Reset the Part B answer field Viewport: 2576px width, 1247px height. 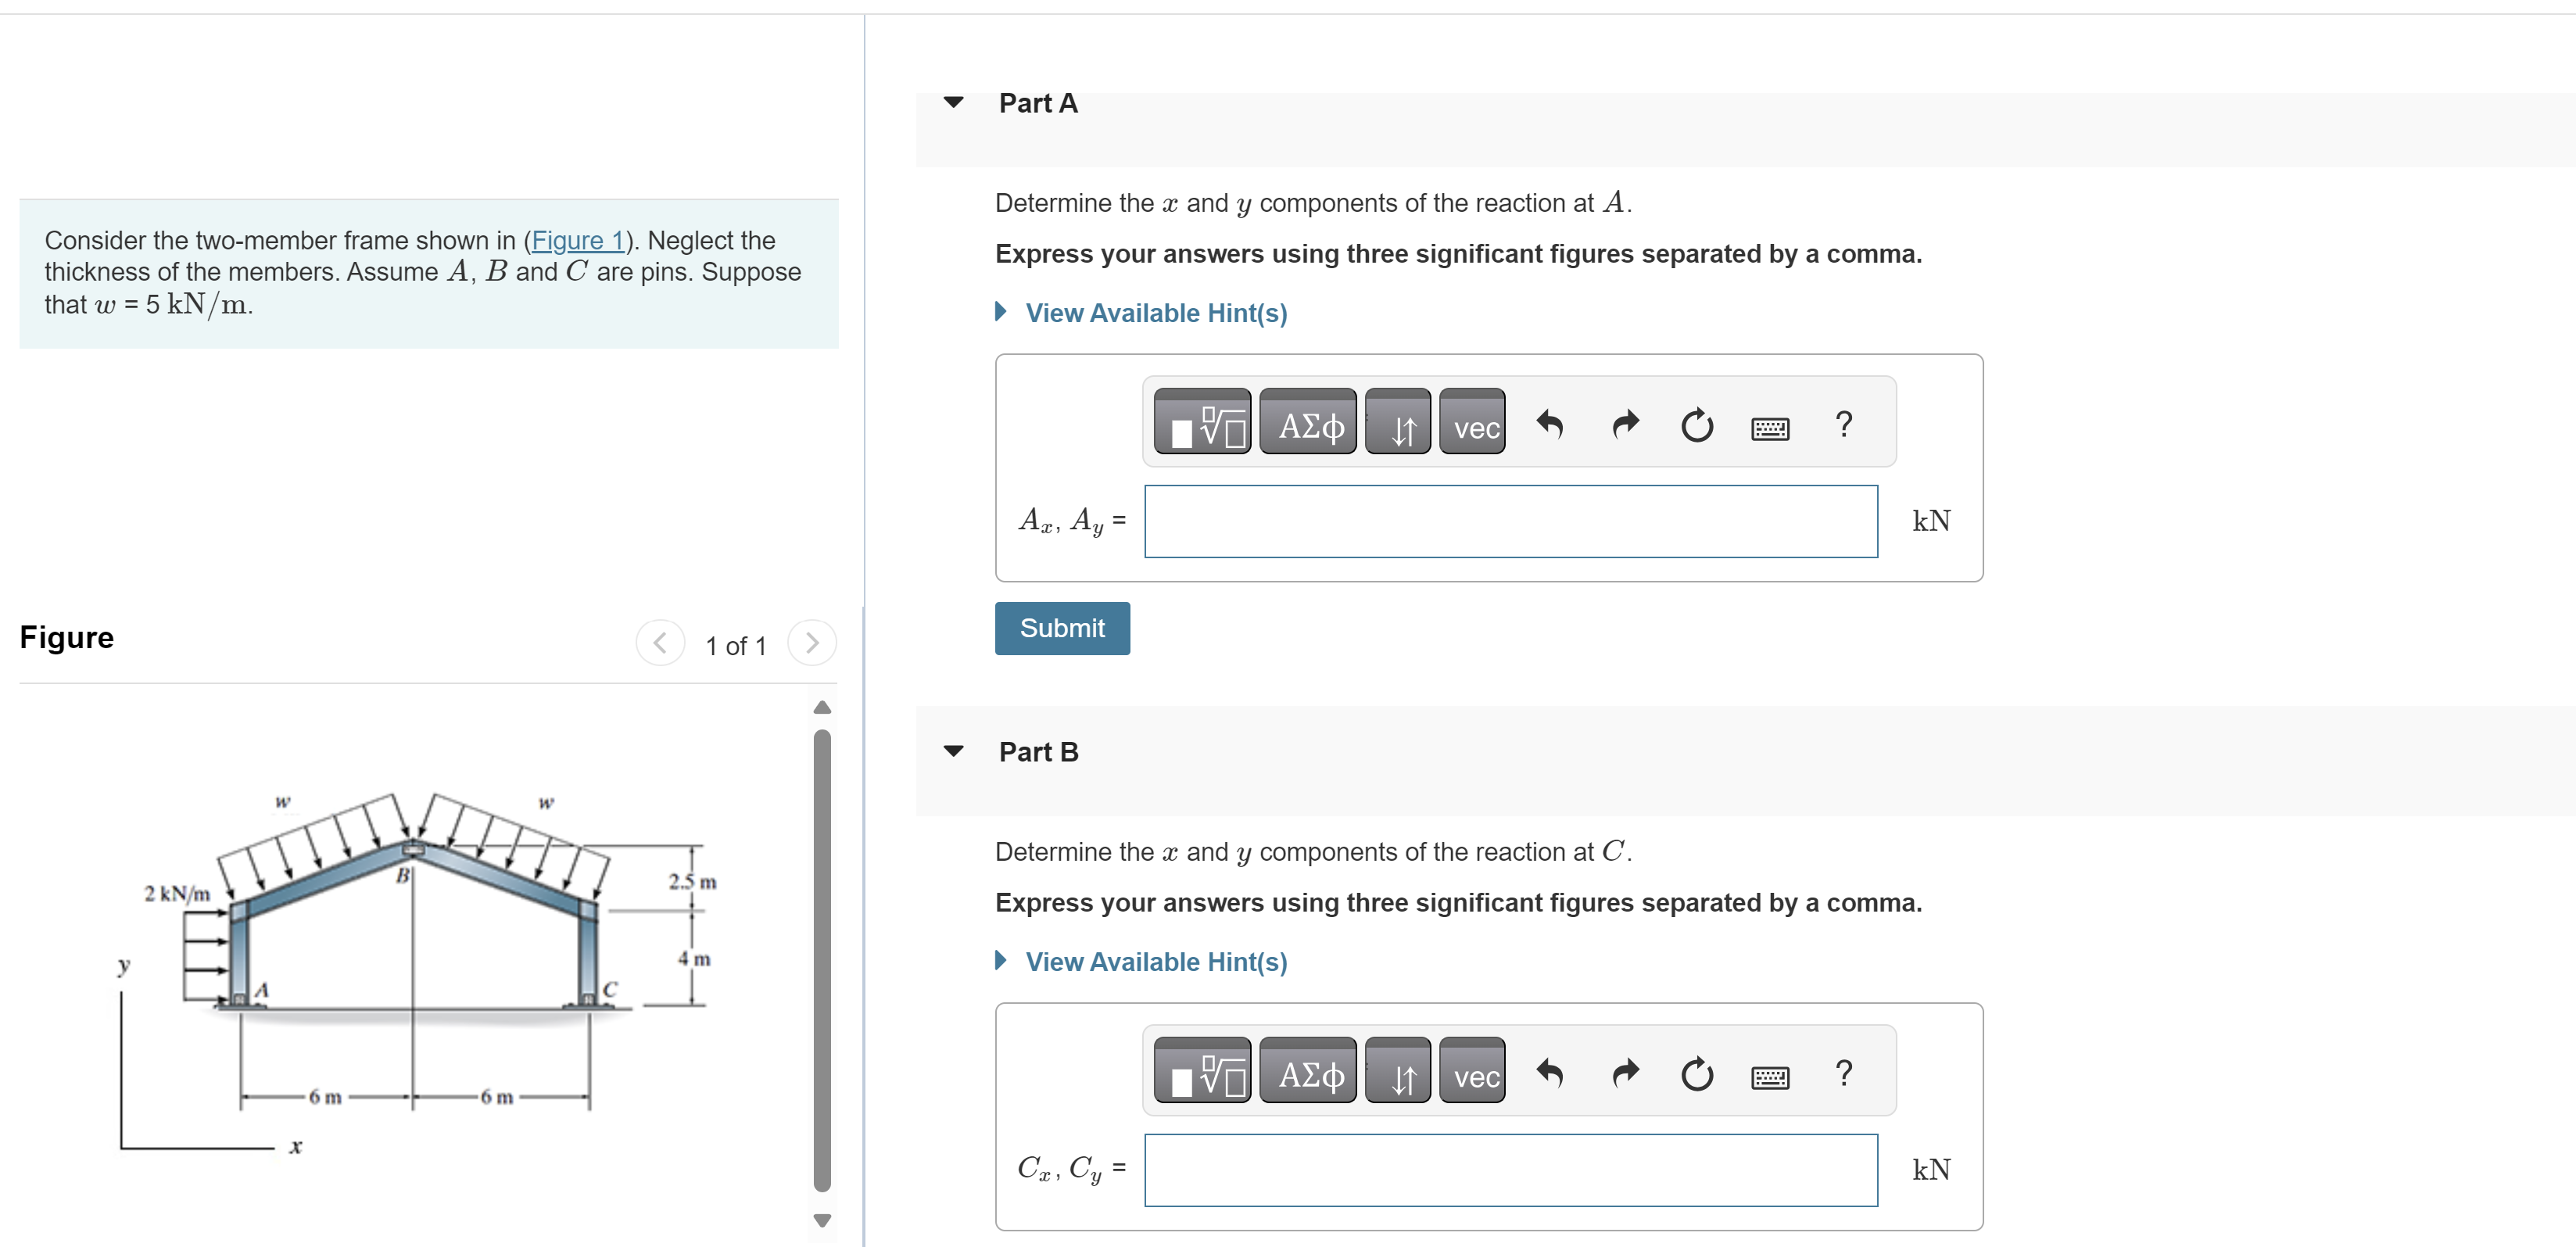pos(1696,1073)
